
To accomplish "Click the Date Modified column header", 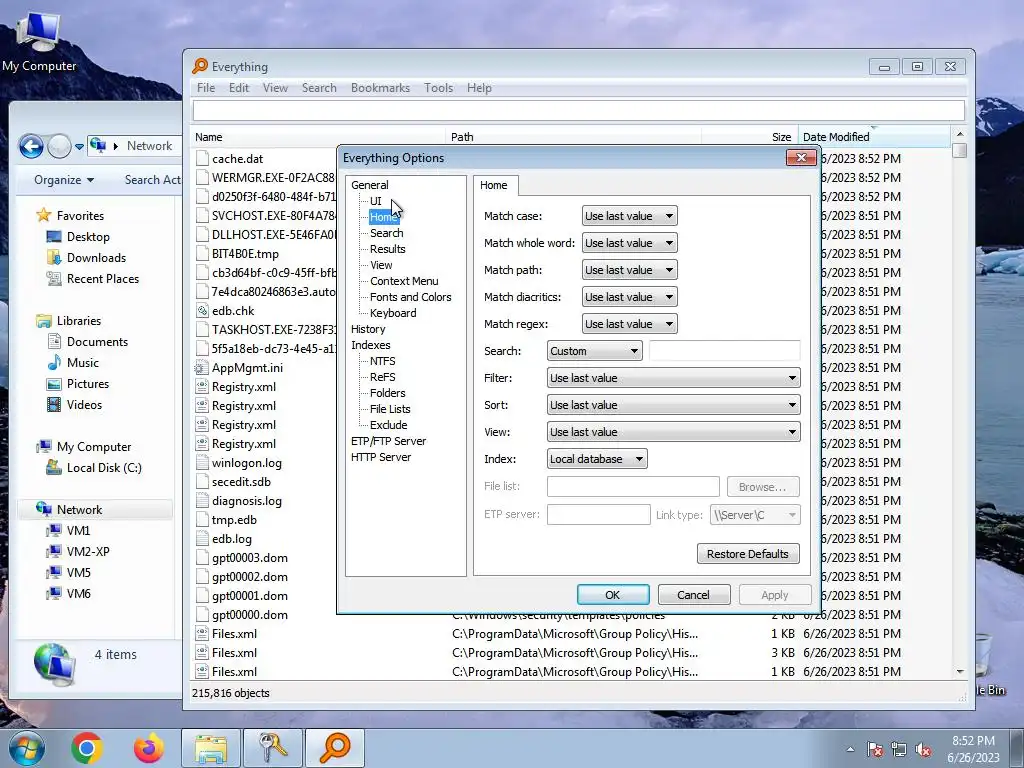I will click(874, 137).
